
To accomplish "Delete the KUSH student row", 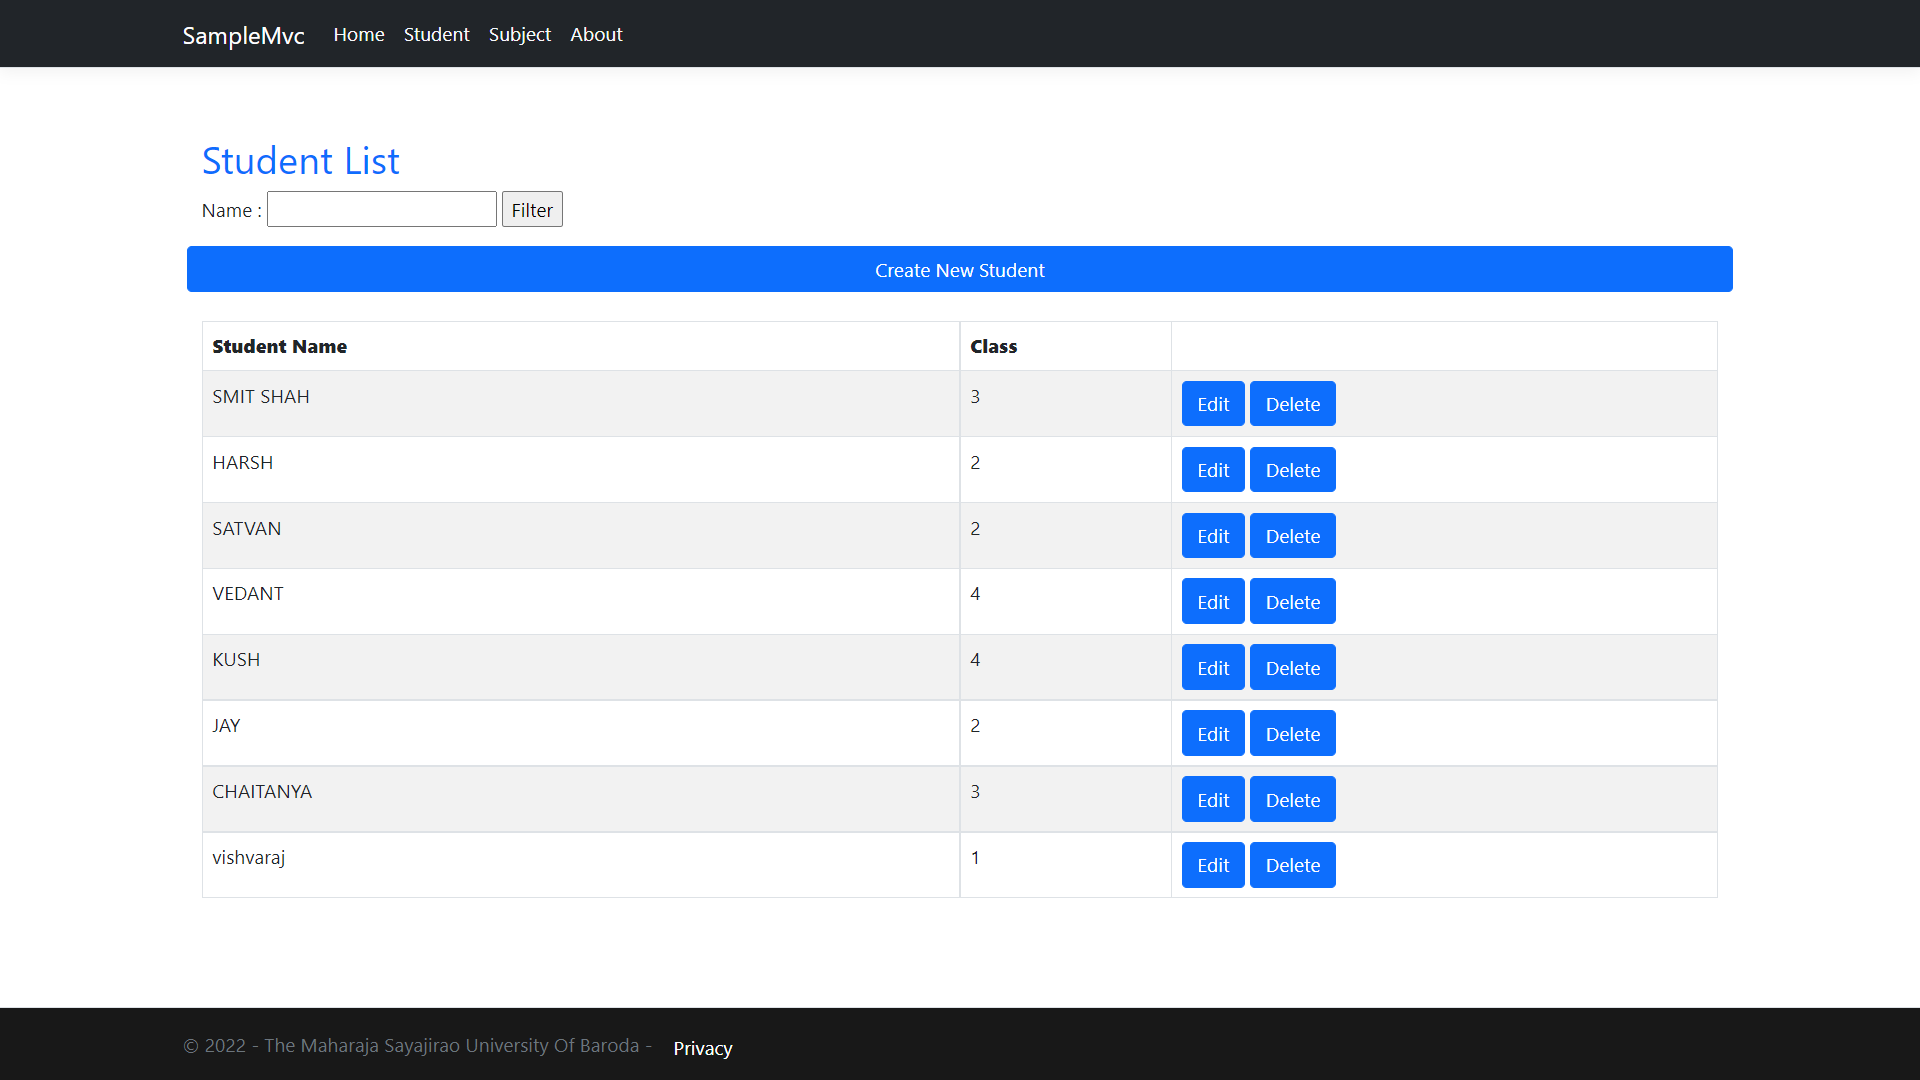I will point(1293,667).
